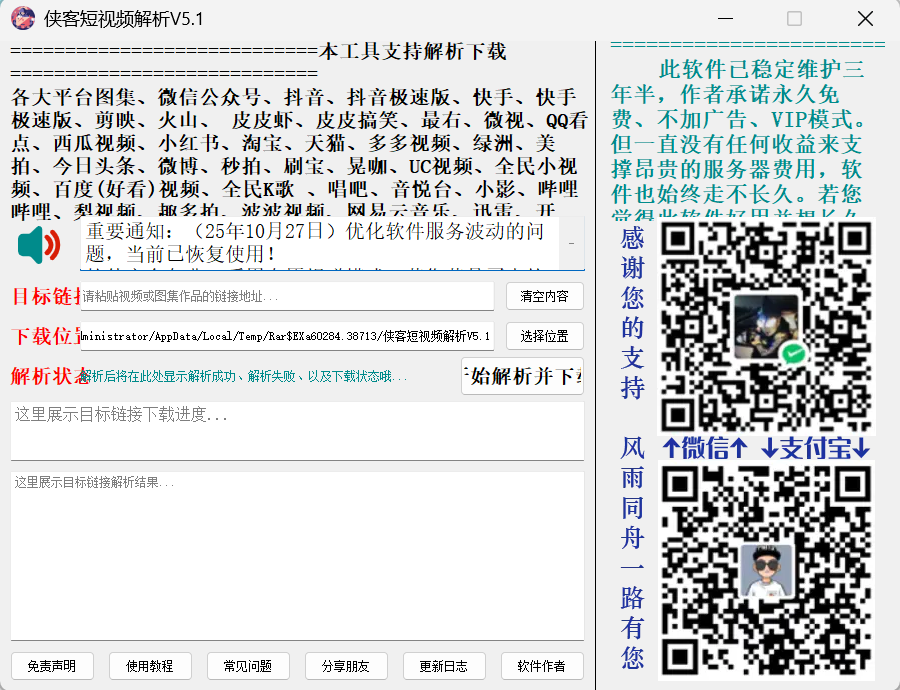Click 分享朋友 to share with friends
900x690 pixels.
click(x=346, y=666)
